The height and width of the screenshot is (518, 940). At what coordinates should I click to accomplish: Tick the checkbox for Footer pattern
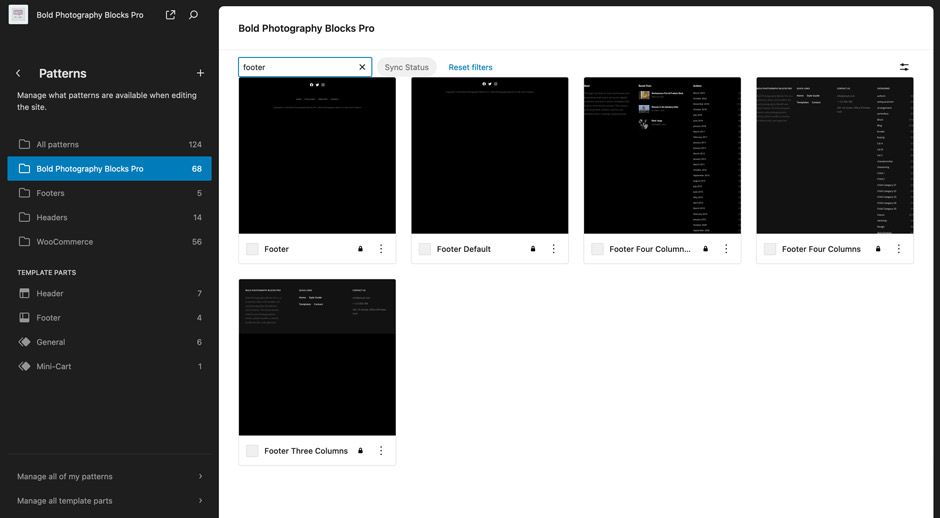252,249
